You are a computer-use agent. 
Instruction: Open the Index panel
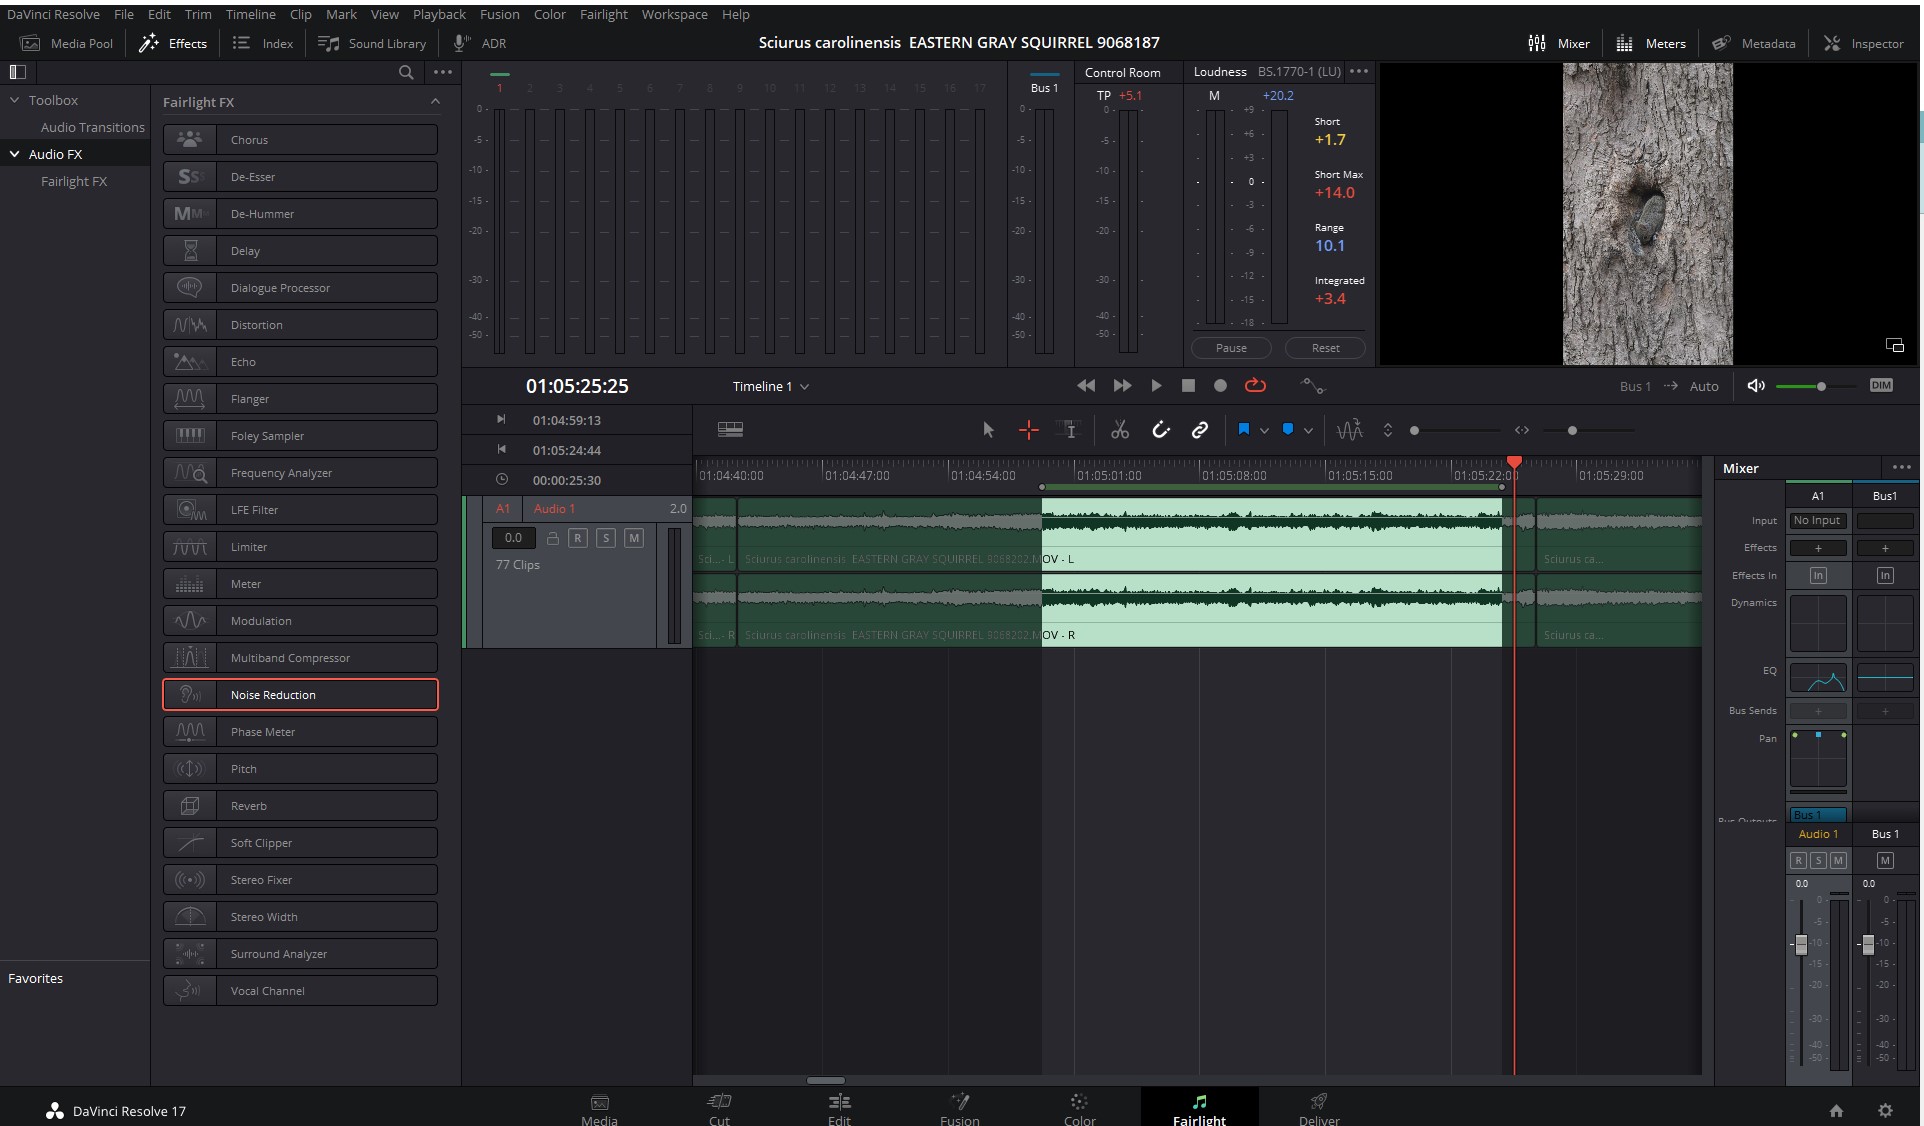[x=263, y=43]
